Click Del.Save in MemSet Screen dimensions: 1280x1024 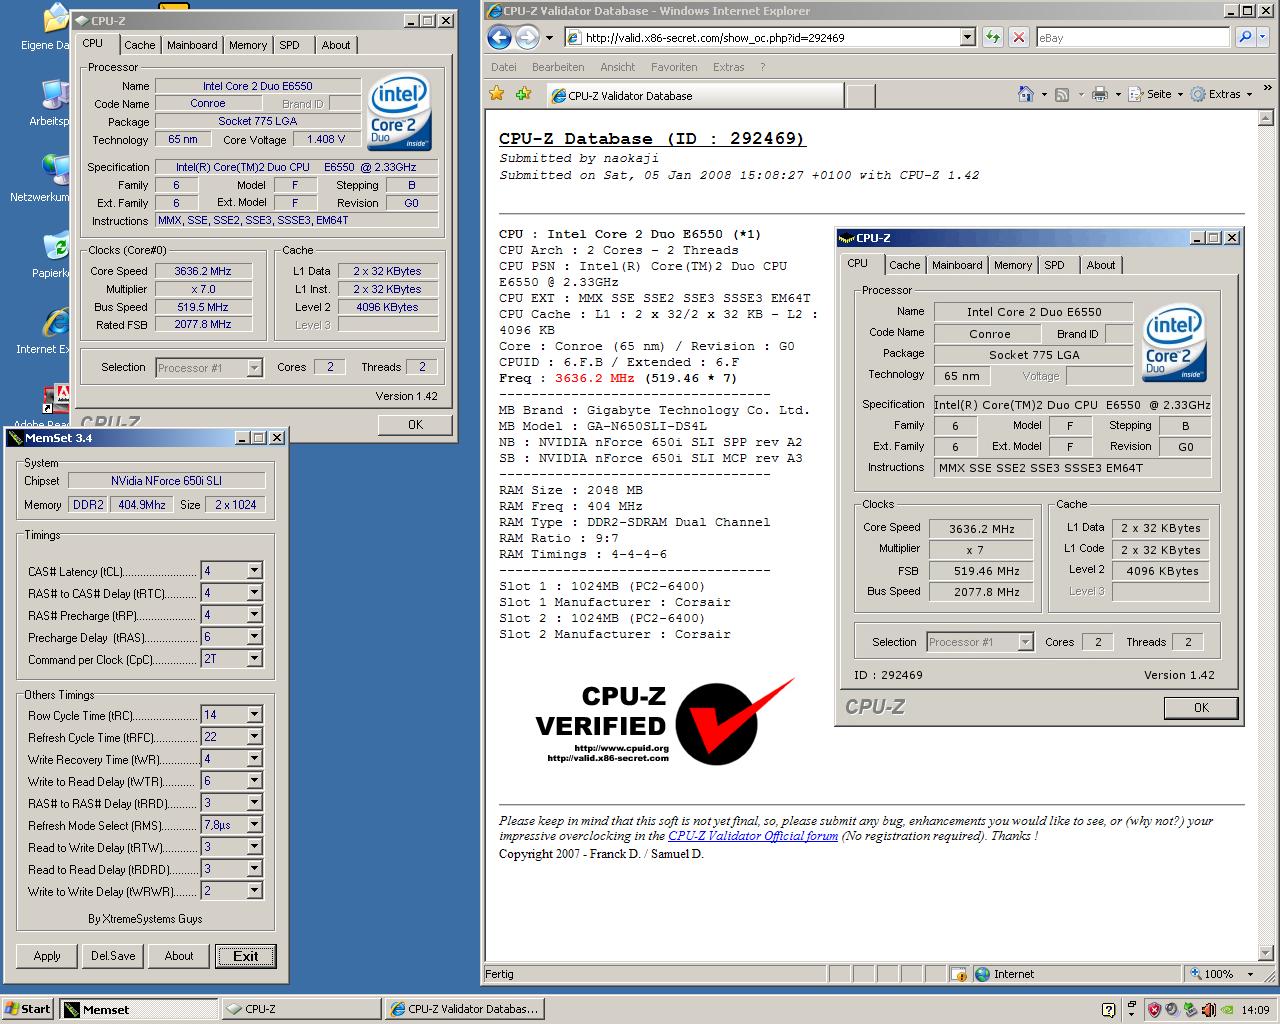click(113, 956)
